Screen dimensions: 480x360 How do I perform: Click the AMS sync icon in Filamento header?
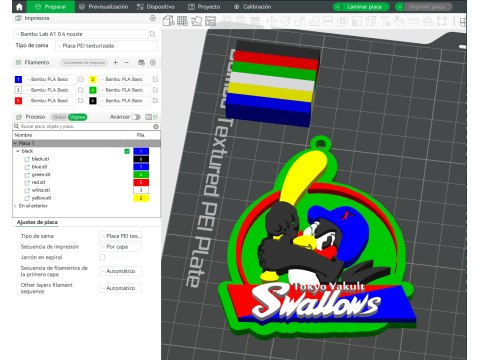(141, 62)
